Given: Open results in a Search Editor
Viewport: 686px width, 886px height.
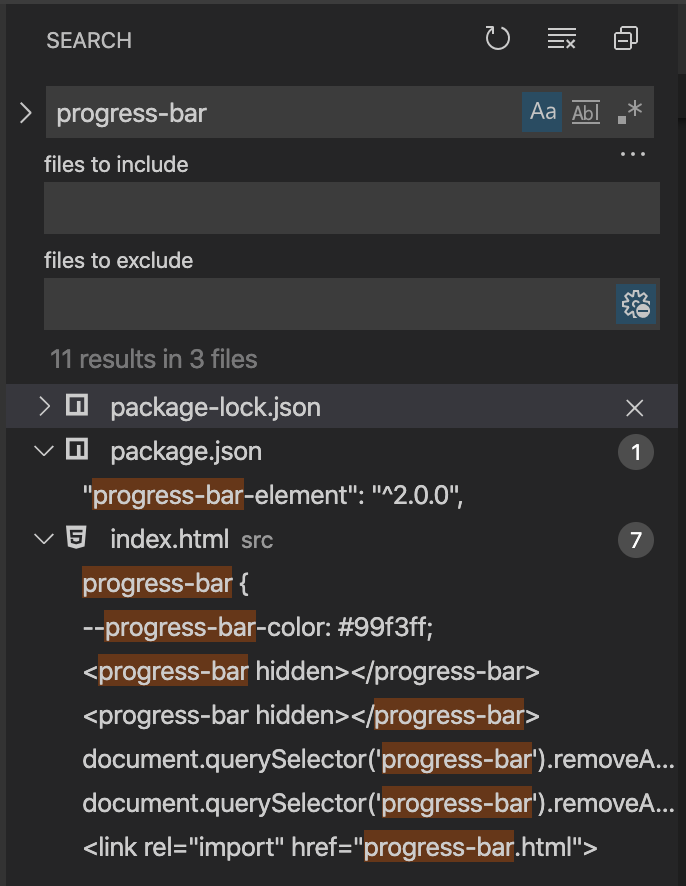Looking at the screenshot, I should (x=627, y=38).
